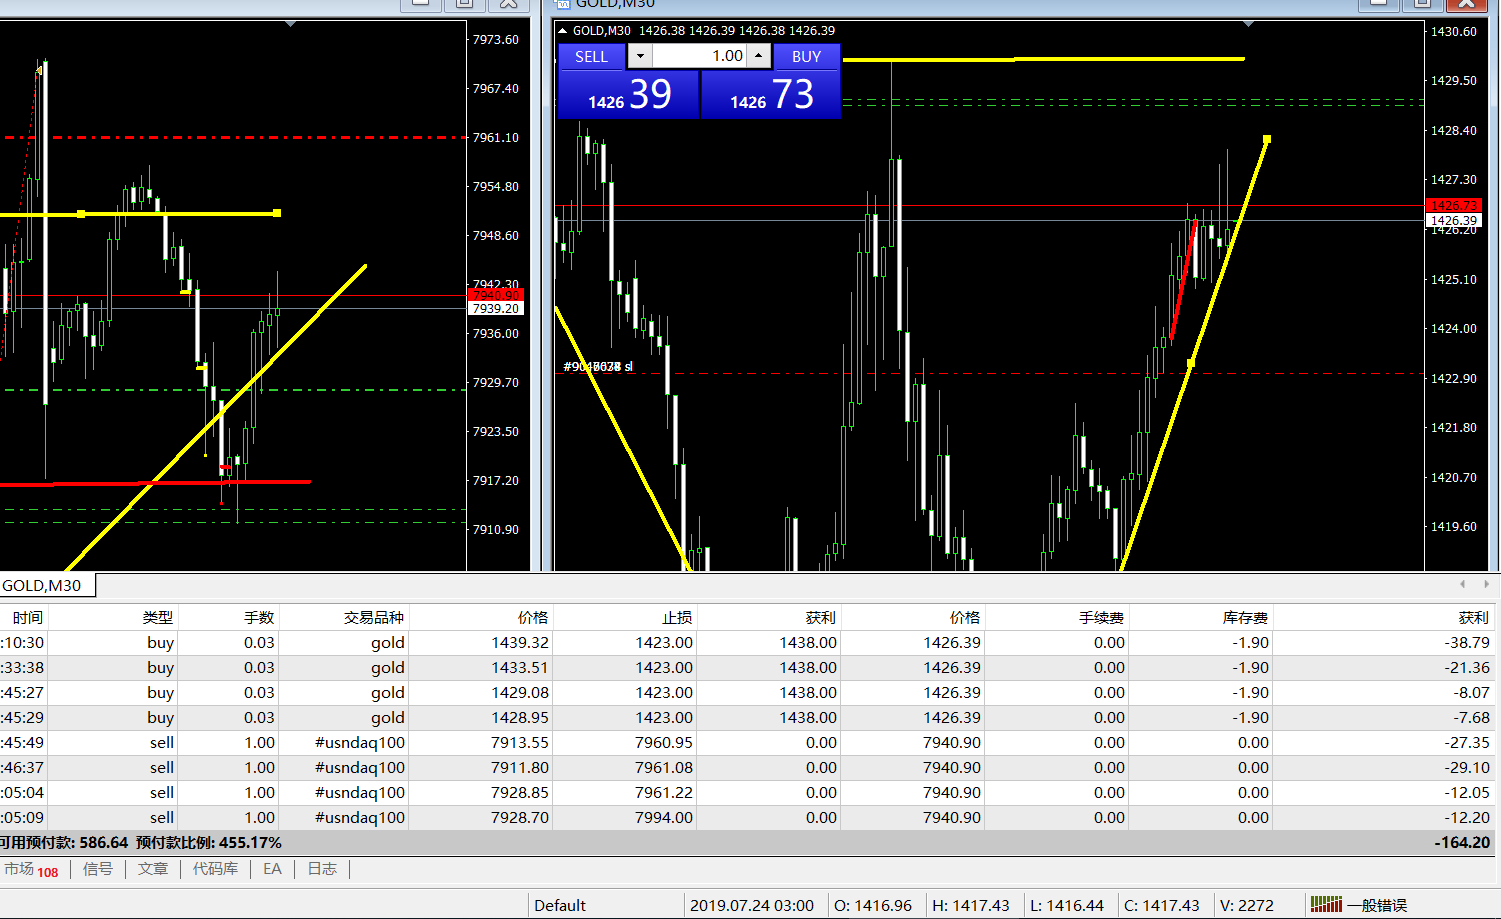This screenshot has width=1501, height=919.
Task: Click the chart shift marker on the gold chart
Action: 1248,24
